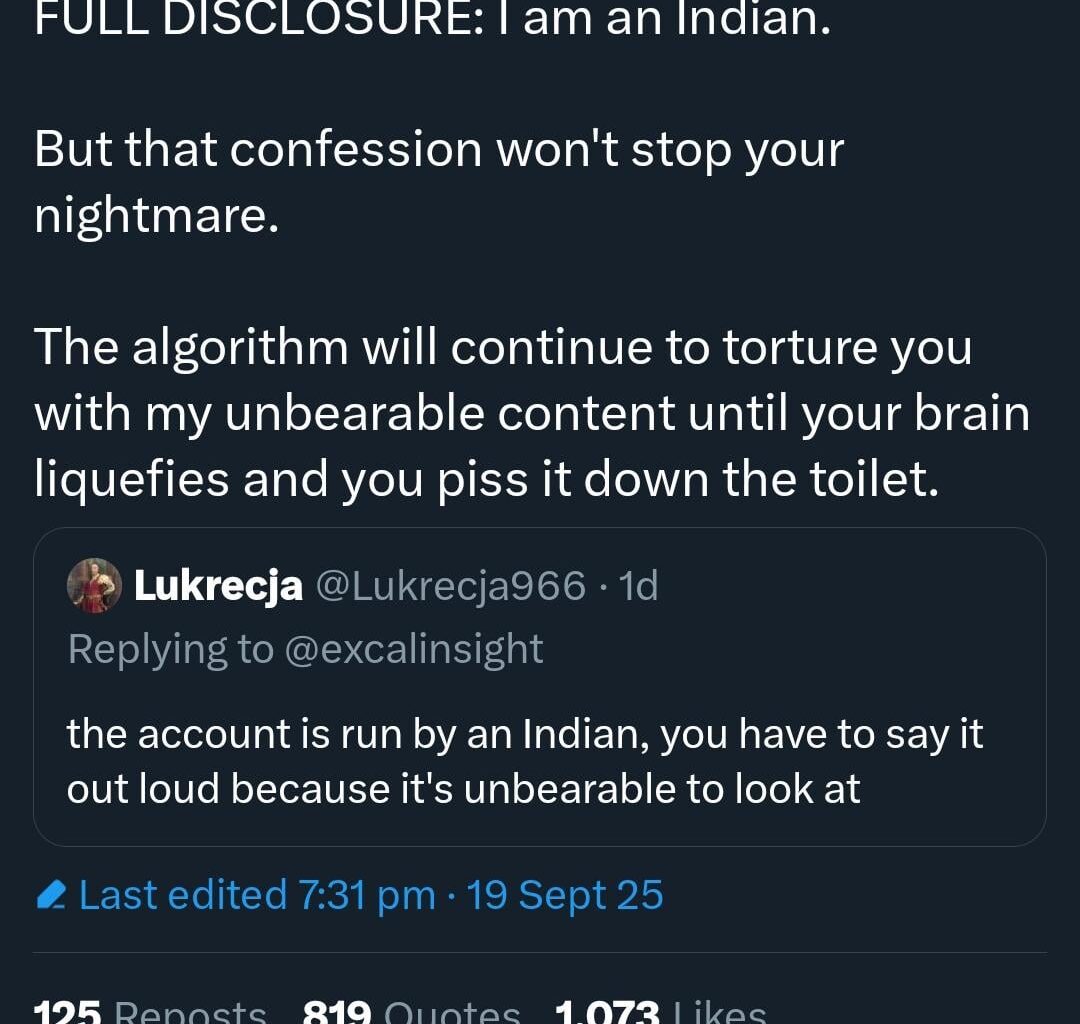The height and width of the screenshot is (1024, 1080).
Task: Open the @excalinsight mention
Action: (x=414, y=649)
